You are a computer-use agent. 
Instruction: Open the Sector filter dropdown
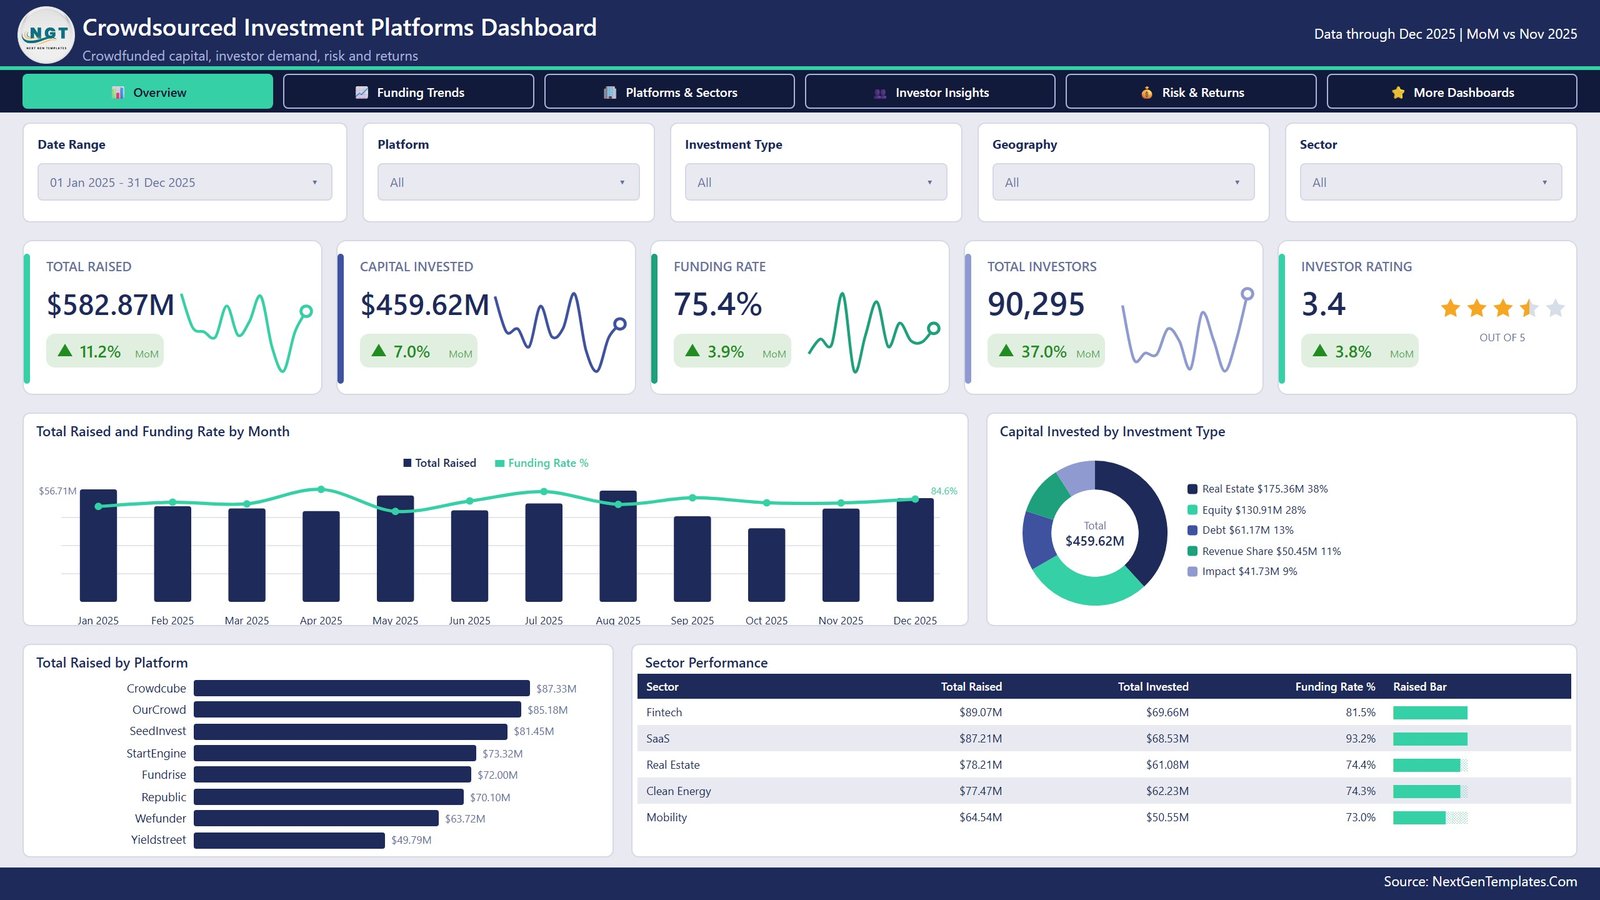click(1431, 182)
